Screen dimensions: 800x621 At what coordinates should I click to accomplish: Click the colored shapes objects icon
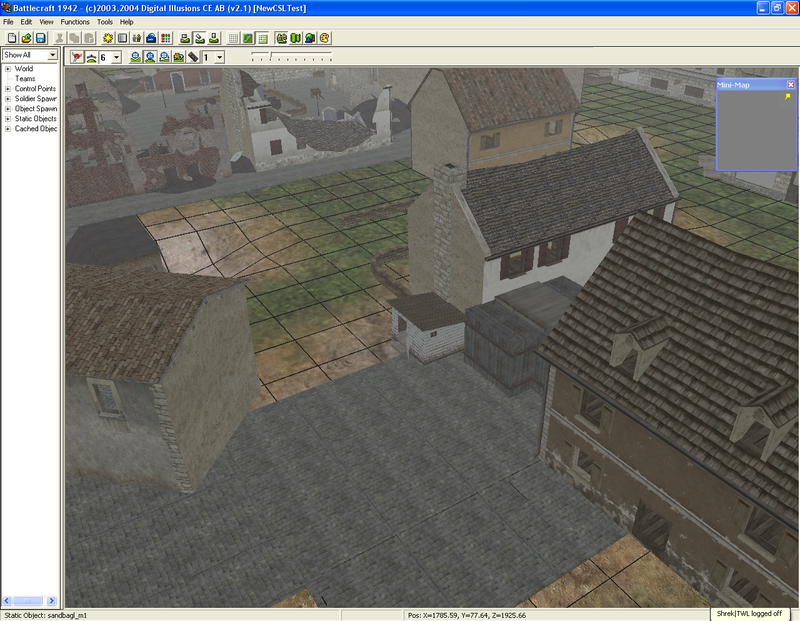[310, 38]
